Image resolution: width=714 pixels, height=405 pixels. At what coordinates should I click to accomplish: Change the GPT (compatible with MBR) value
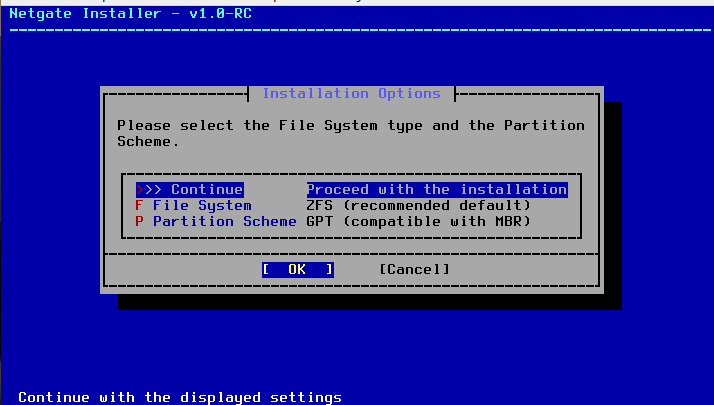418,221
